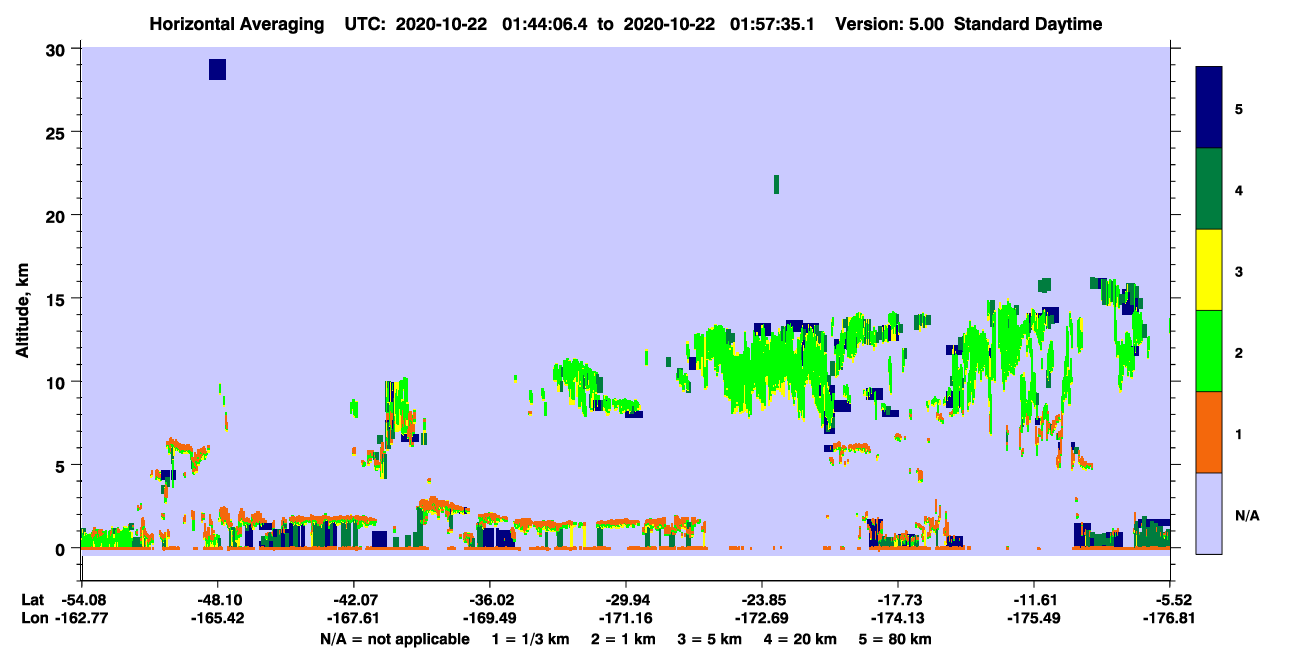Click the latitude value -48.10

coord(218,600)
